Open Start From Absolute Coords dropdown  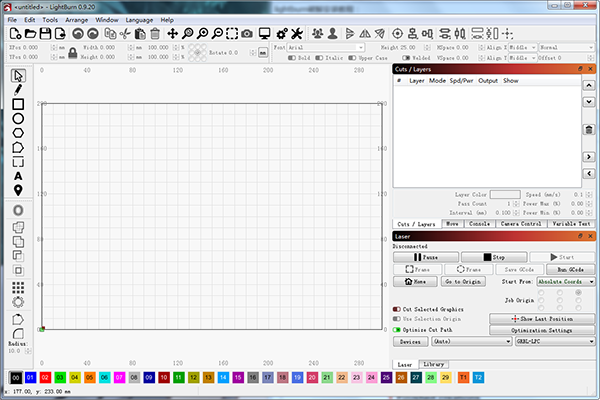click(566, 282)
